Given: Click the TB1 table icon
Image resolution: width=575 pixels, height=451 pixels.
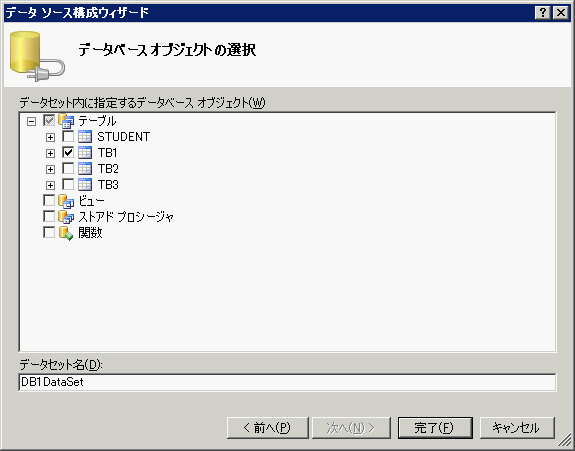Looking at the screenshot, I should pos(85,153).
